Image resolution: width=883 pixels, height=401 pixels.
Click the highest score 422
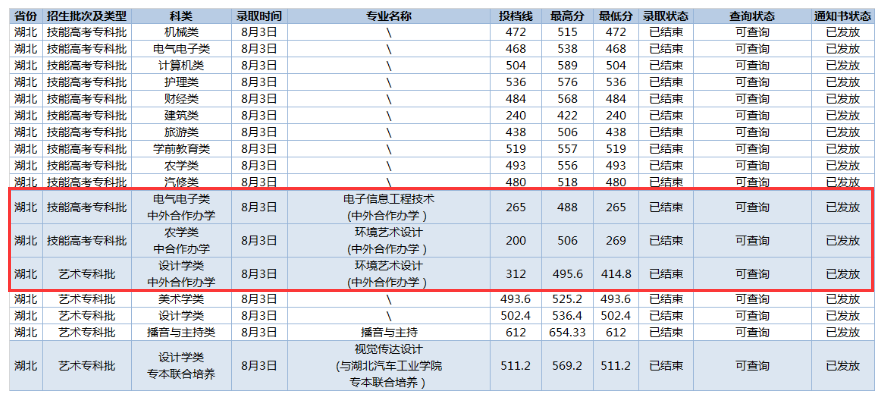[567, 115]
